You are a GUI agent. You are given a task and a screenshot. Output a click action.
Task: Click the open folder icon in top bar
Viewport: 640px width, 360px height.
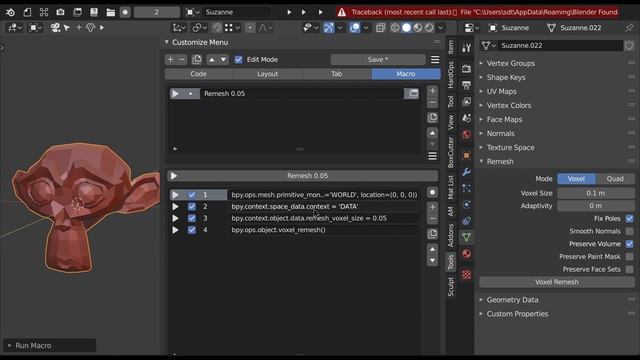click(x=111, y=12)
